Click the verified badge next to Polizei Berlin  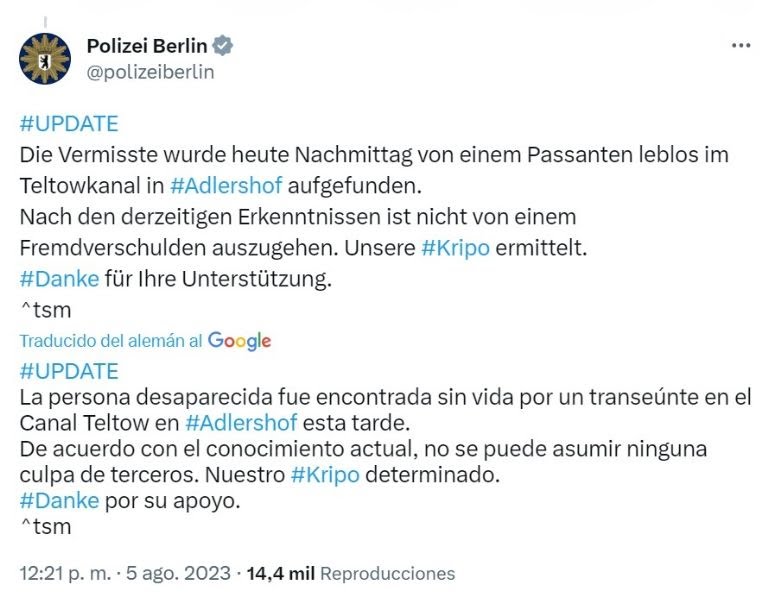pyautogui.click(x=223, y=46)
